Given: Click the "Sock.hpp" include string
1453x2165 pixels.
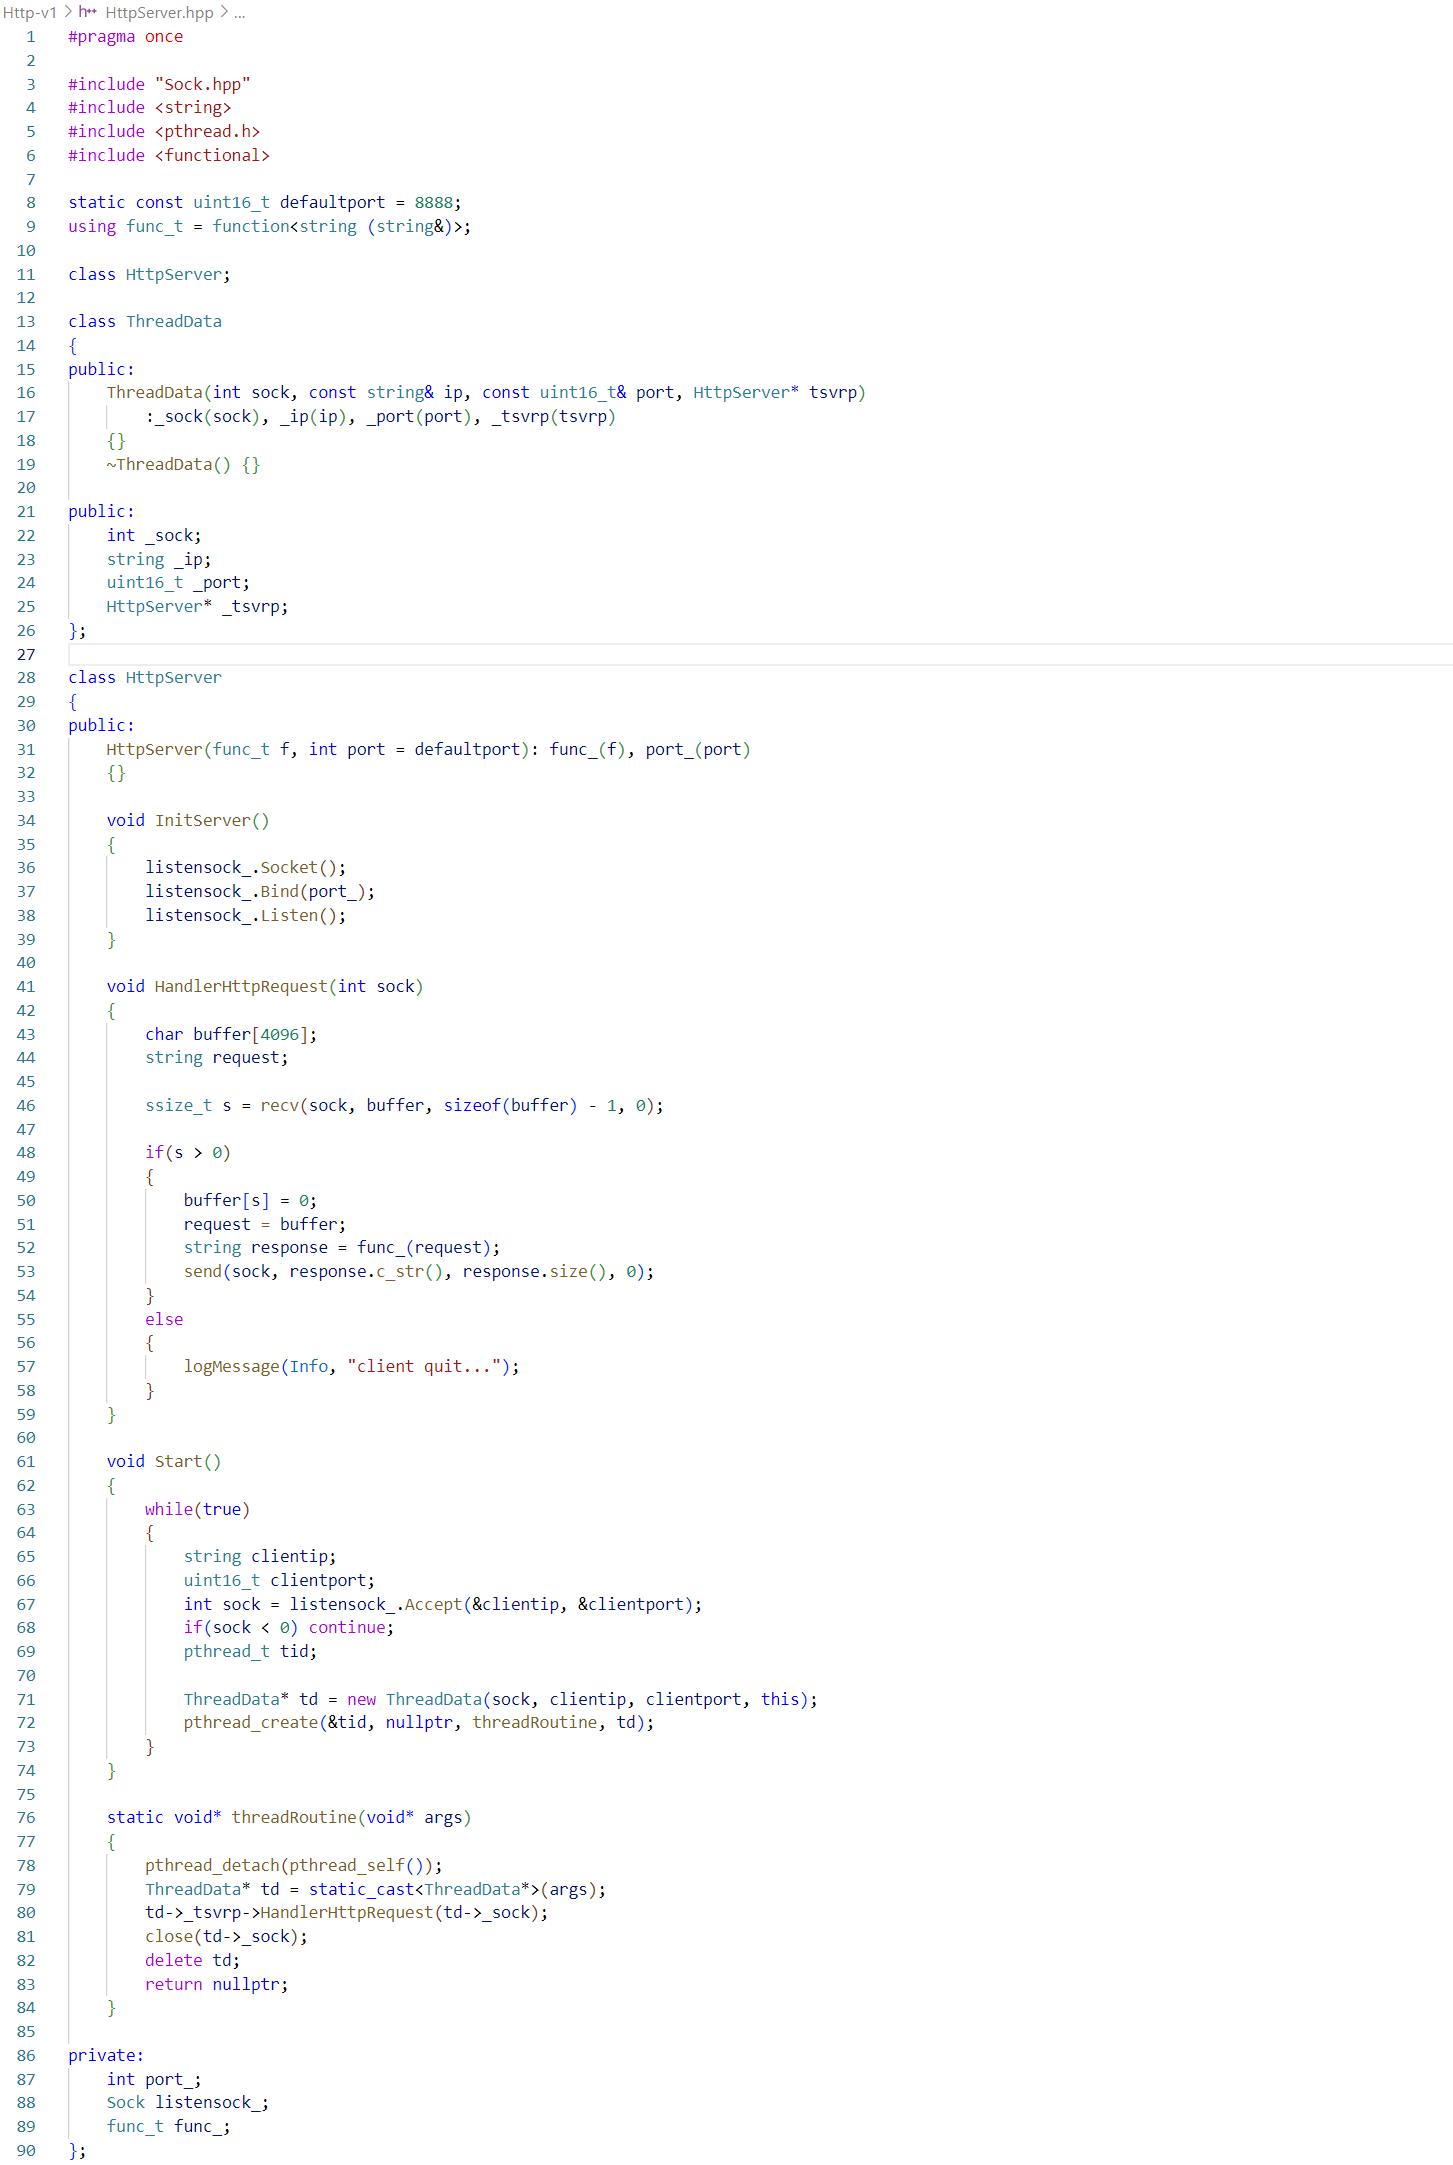Looking at the screenshot, I should [x=203, y=85].
